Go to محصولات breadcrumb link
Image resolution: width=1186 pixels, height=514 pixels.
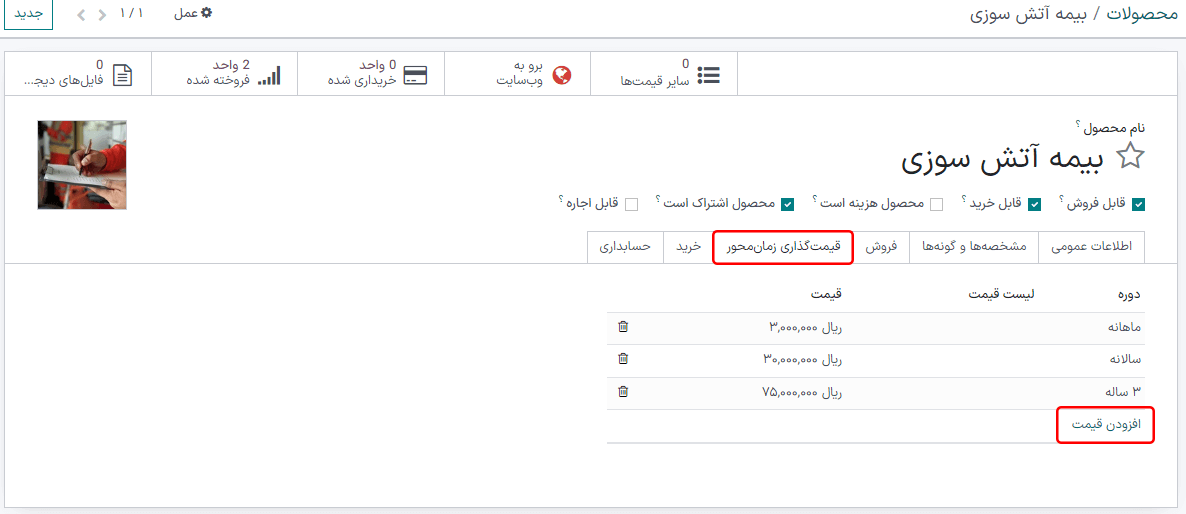point(1144,15)
